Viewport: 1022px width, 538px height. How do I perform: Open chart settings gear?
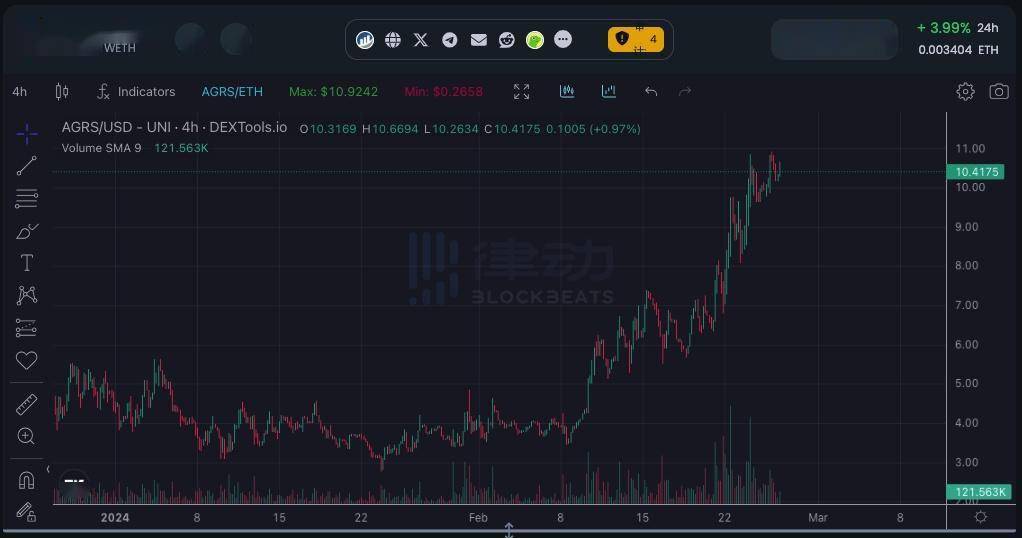pos(965,92)
